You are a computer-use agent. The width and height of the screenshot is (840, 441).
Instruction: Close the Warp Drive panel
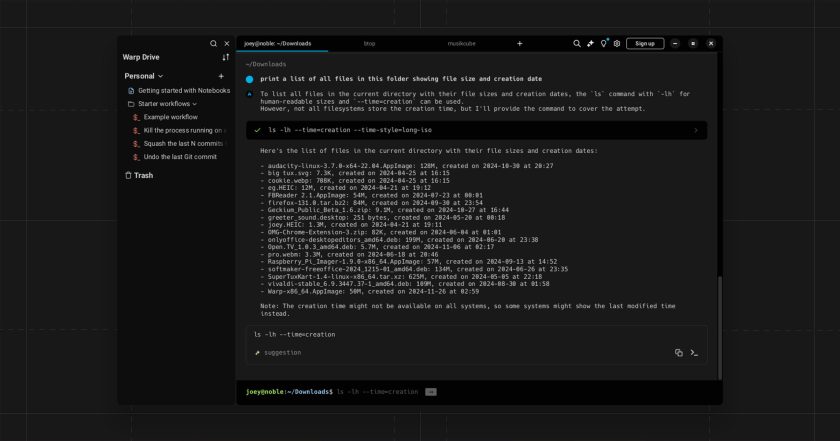tap(227, 43)
